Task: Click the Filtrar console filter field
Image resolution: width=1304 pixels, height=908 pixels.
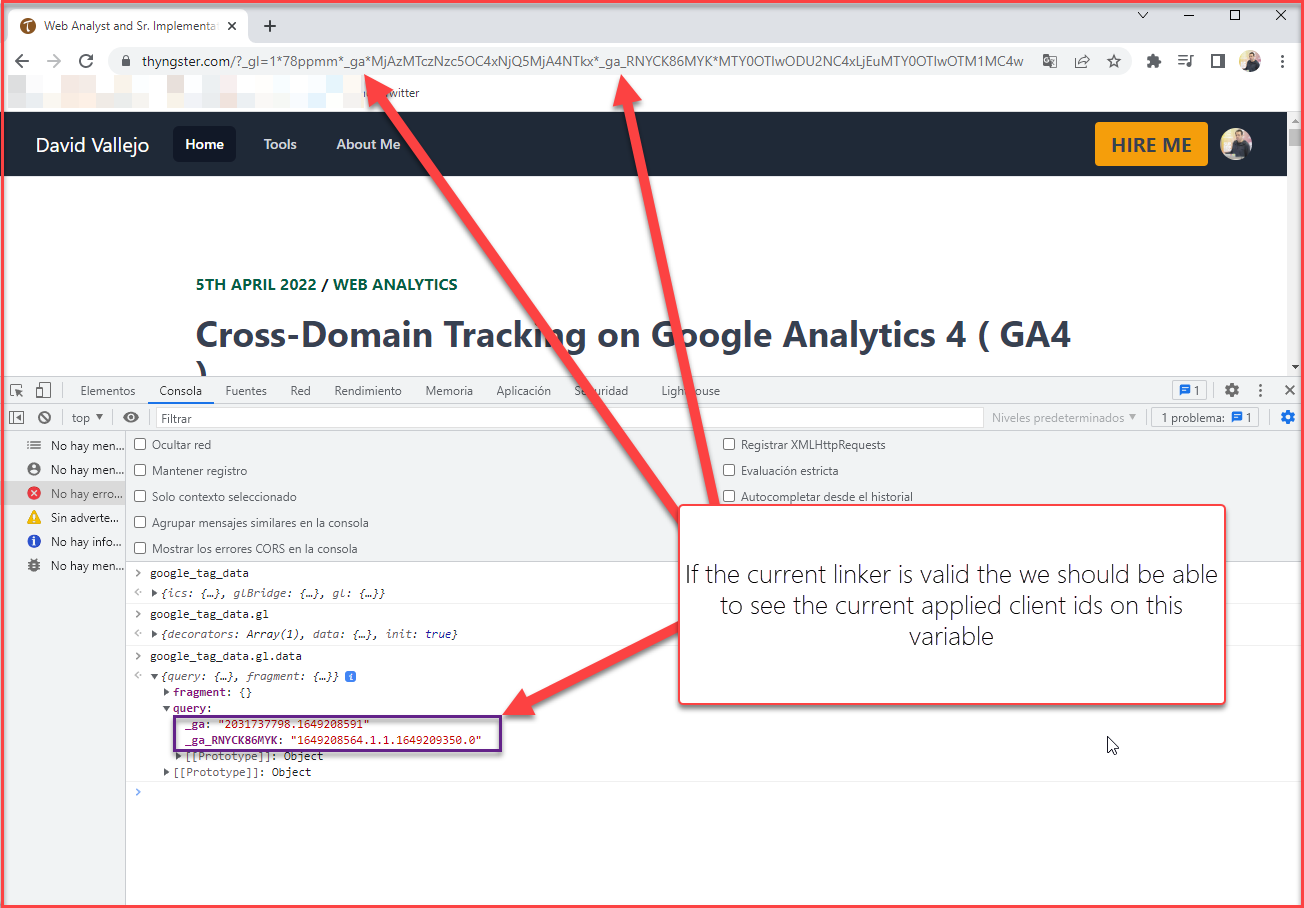Action: pyautogui.click(x=568, y=418)
